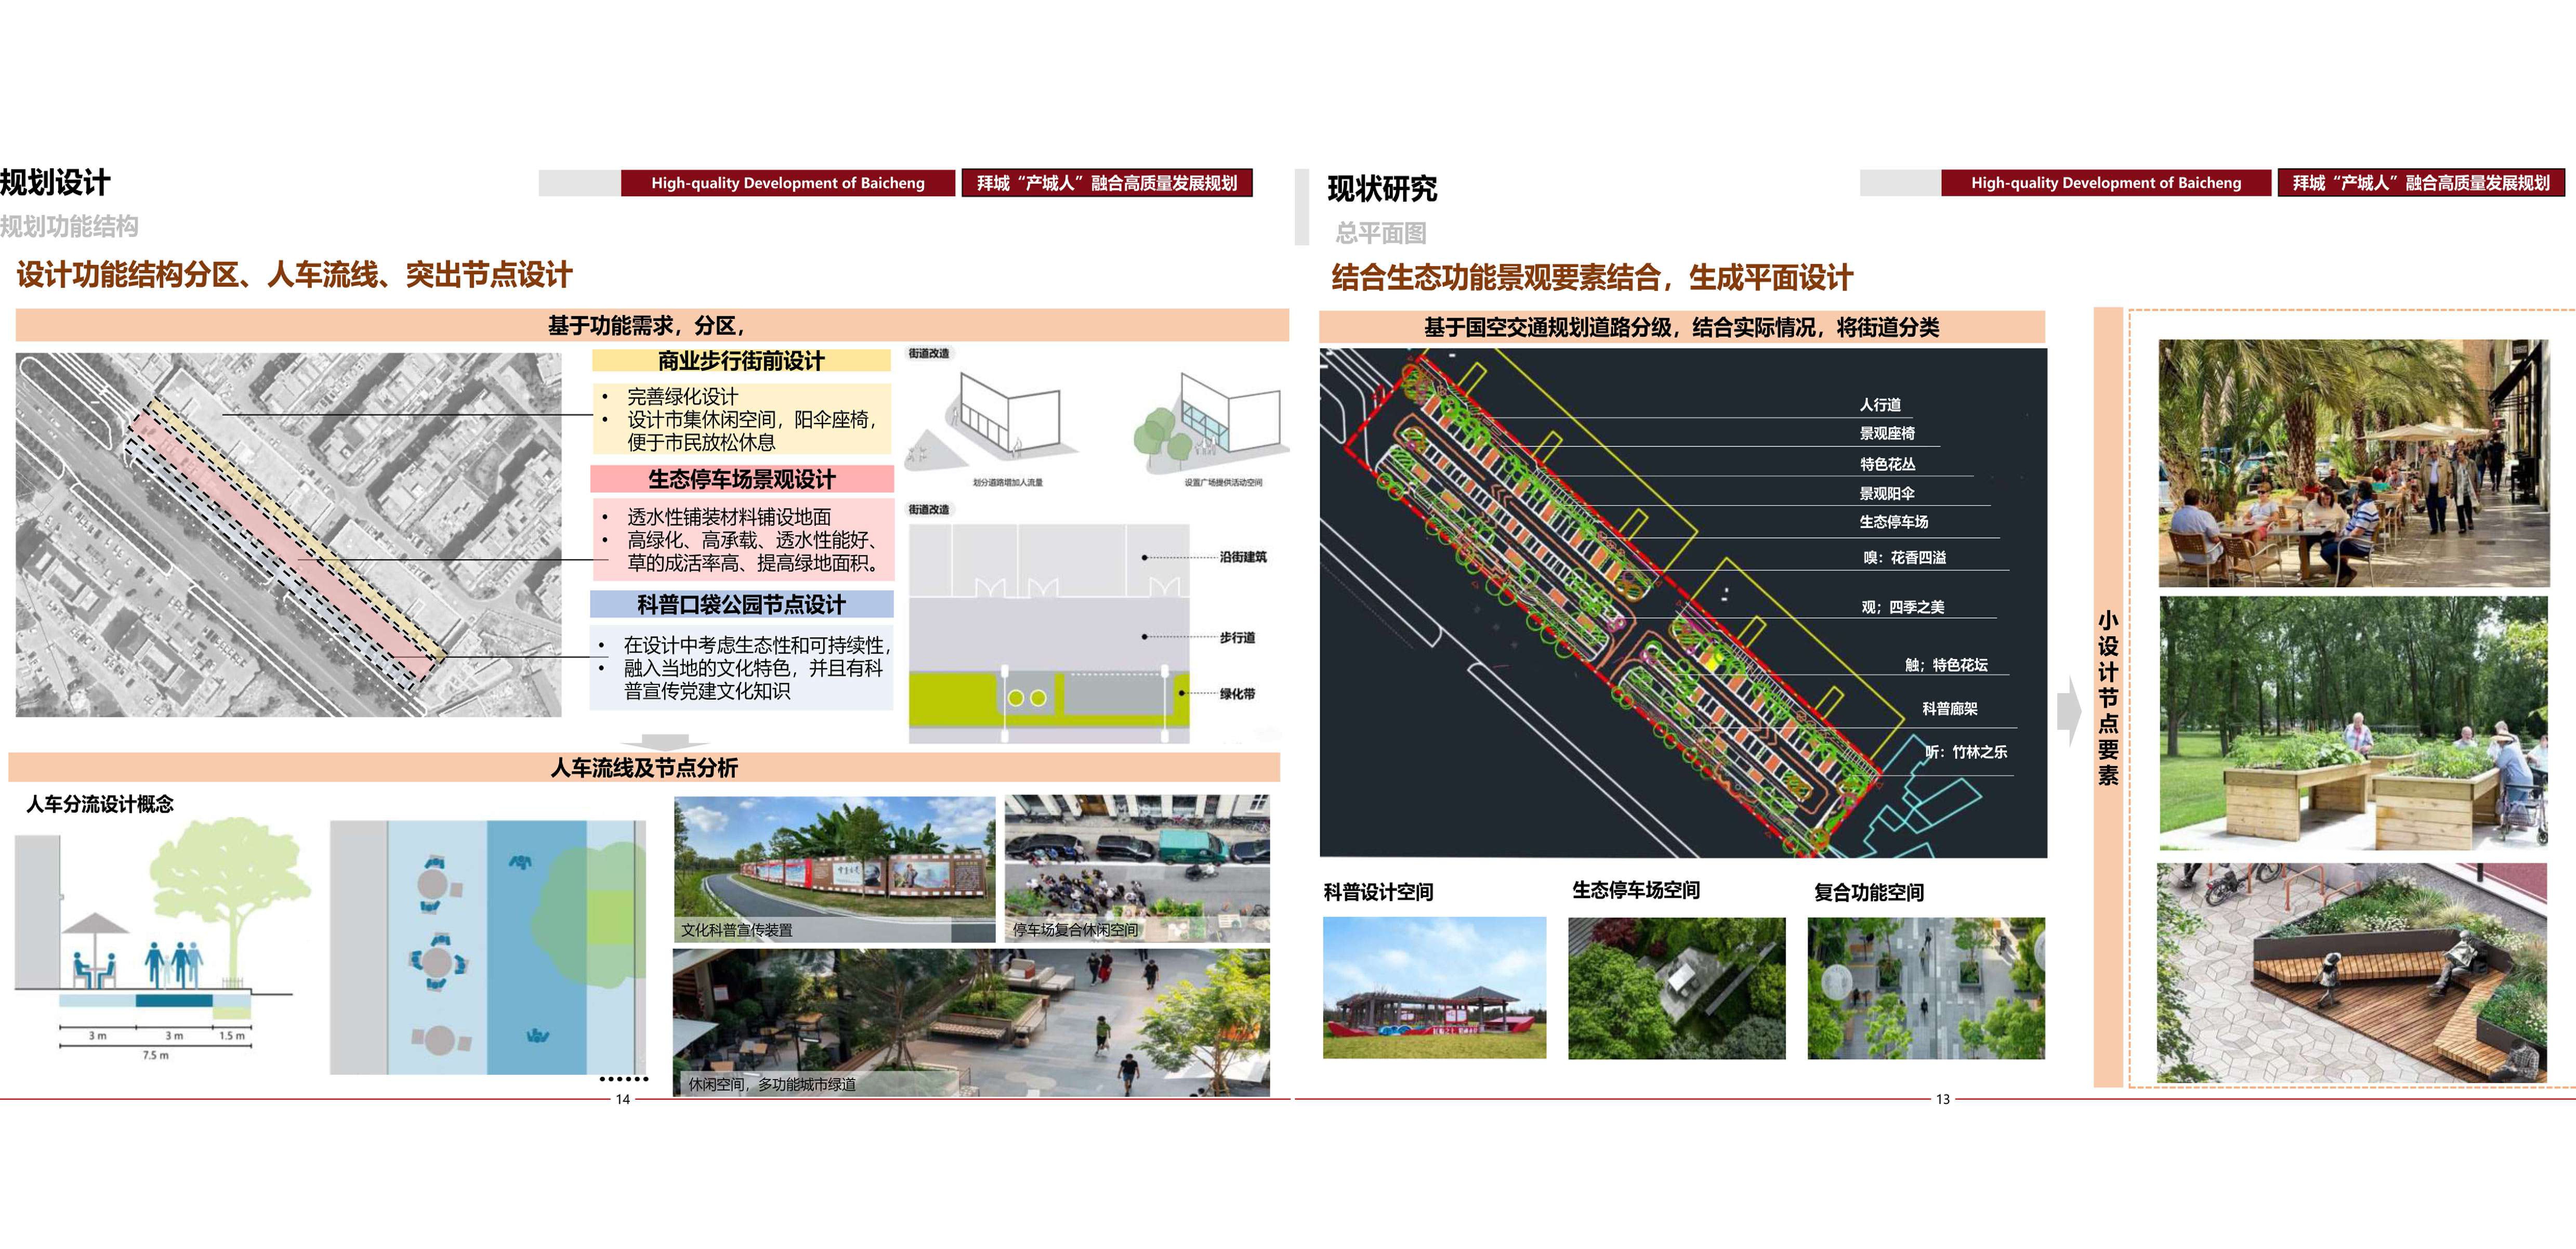Click the vertical '小设计节点要素' label
The width and height of the screenshot is (2576, 1249).
[2108, 698]
